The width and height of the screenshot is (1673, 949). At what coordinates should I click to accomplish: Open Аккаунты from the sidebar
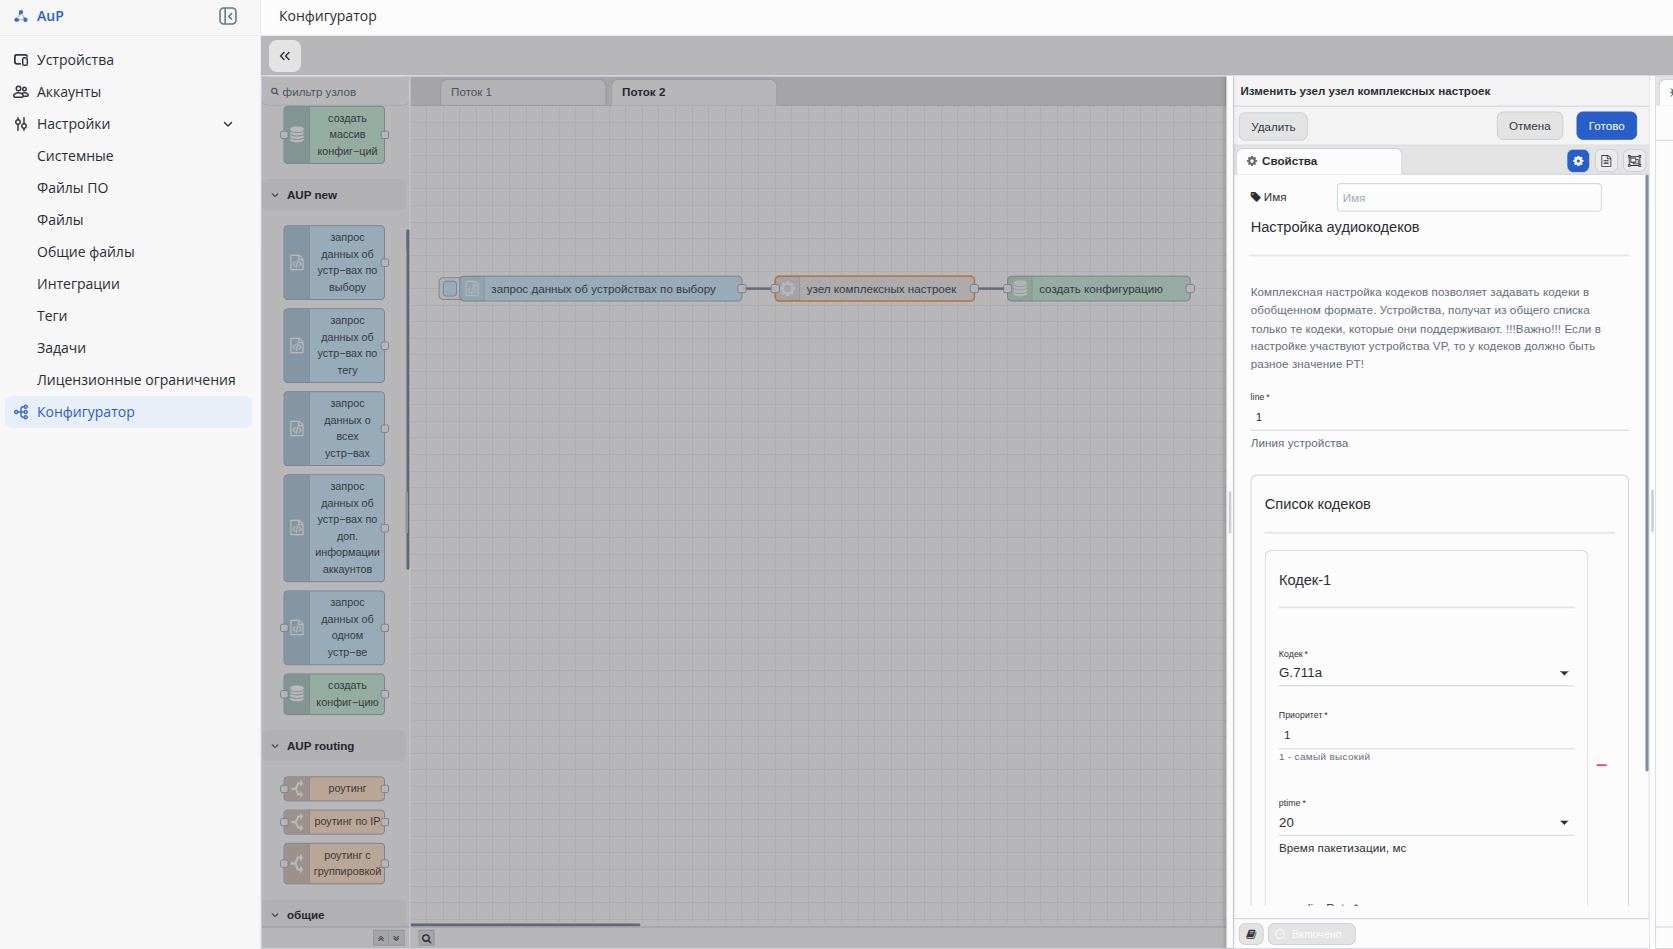tap(68, 92)
